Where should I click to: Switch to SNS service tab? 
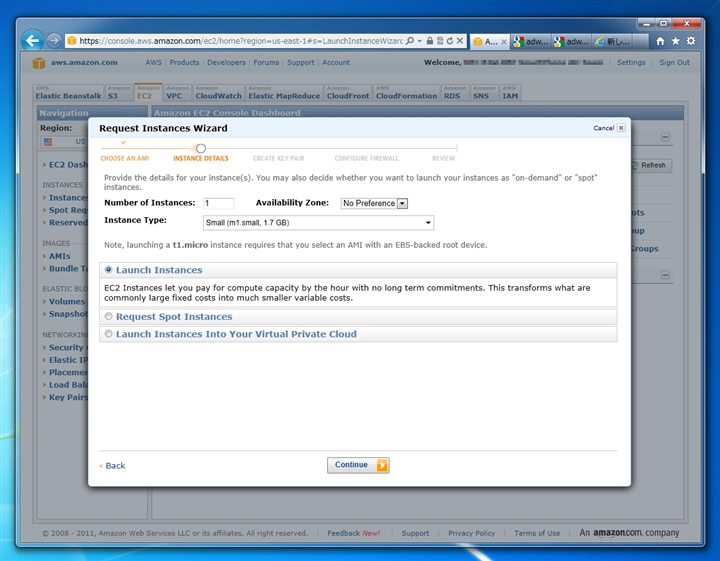(x=484, y=93)
